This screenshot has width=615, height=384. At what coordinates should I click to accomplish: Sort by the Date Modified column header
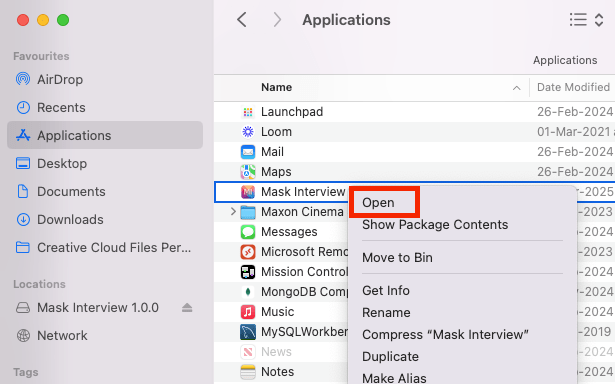point(573,87)
